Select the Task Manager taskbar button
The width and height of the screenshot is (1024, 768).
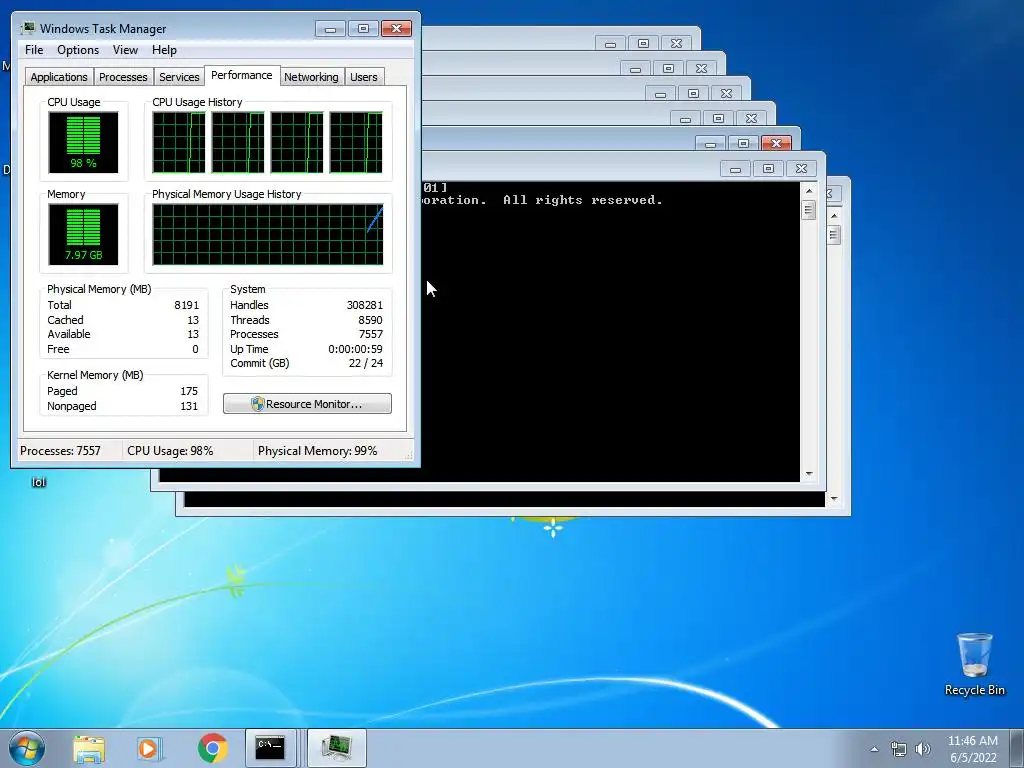click(x=336, y=748)
